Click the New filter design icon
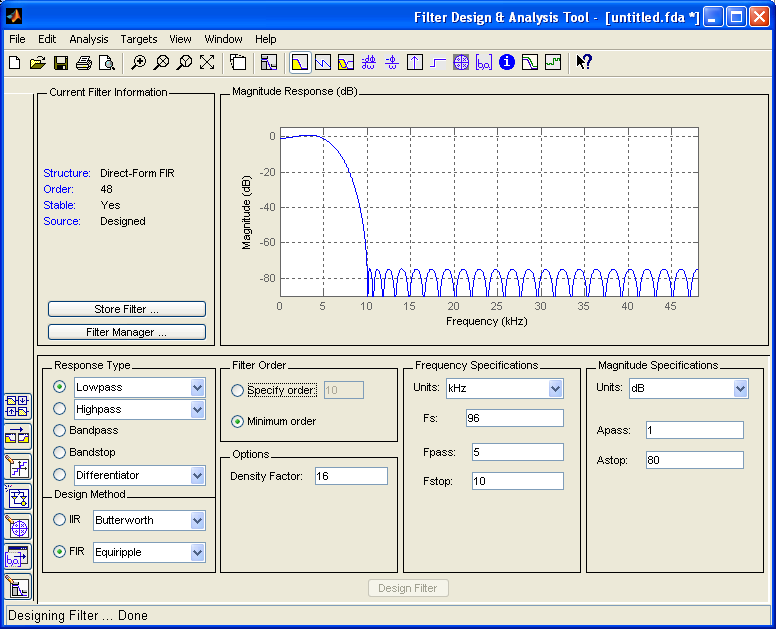Viewport: 776px width, 629px height. point(15,62)
